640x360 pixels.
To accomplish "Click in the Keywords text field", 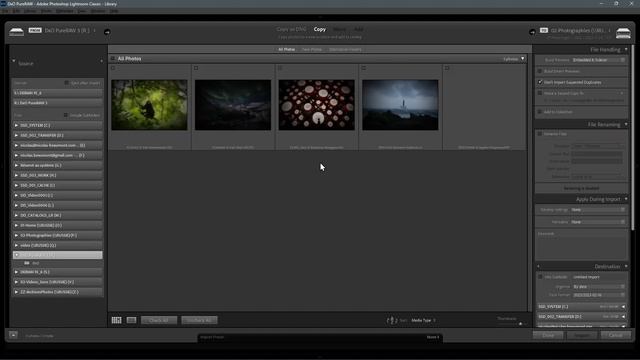I will tap(581, 248).
